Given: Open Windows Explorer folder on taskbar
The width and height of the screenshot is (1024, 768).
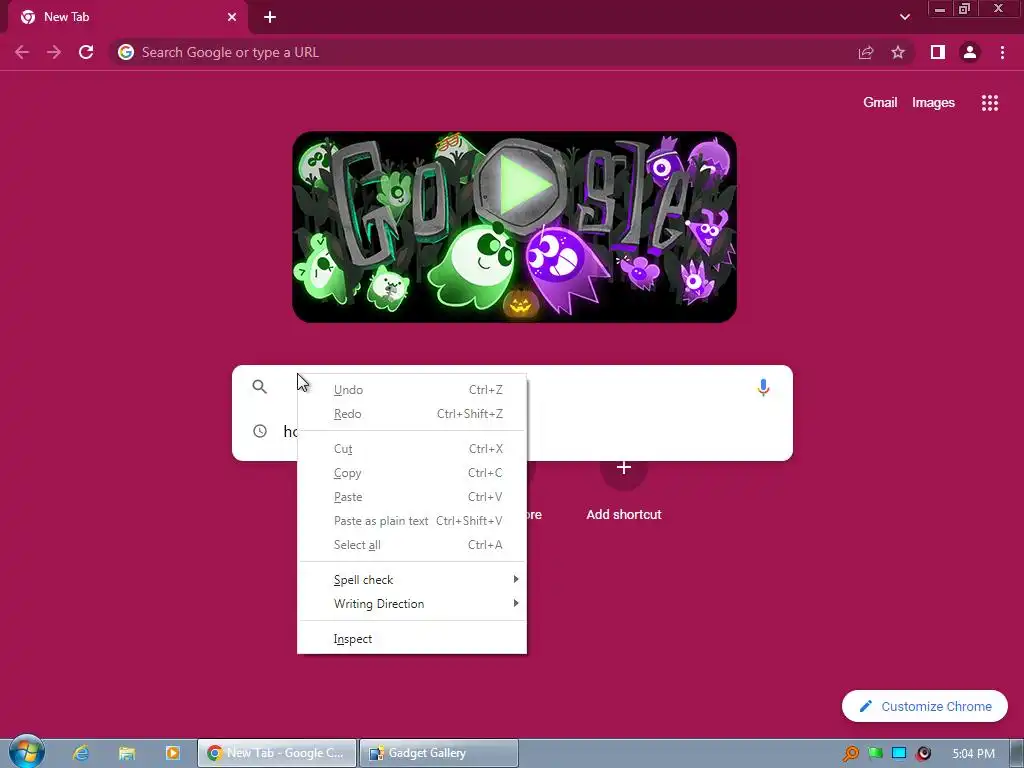Looking at the screenshot, I should point(127,753).
